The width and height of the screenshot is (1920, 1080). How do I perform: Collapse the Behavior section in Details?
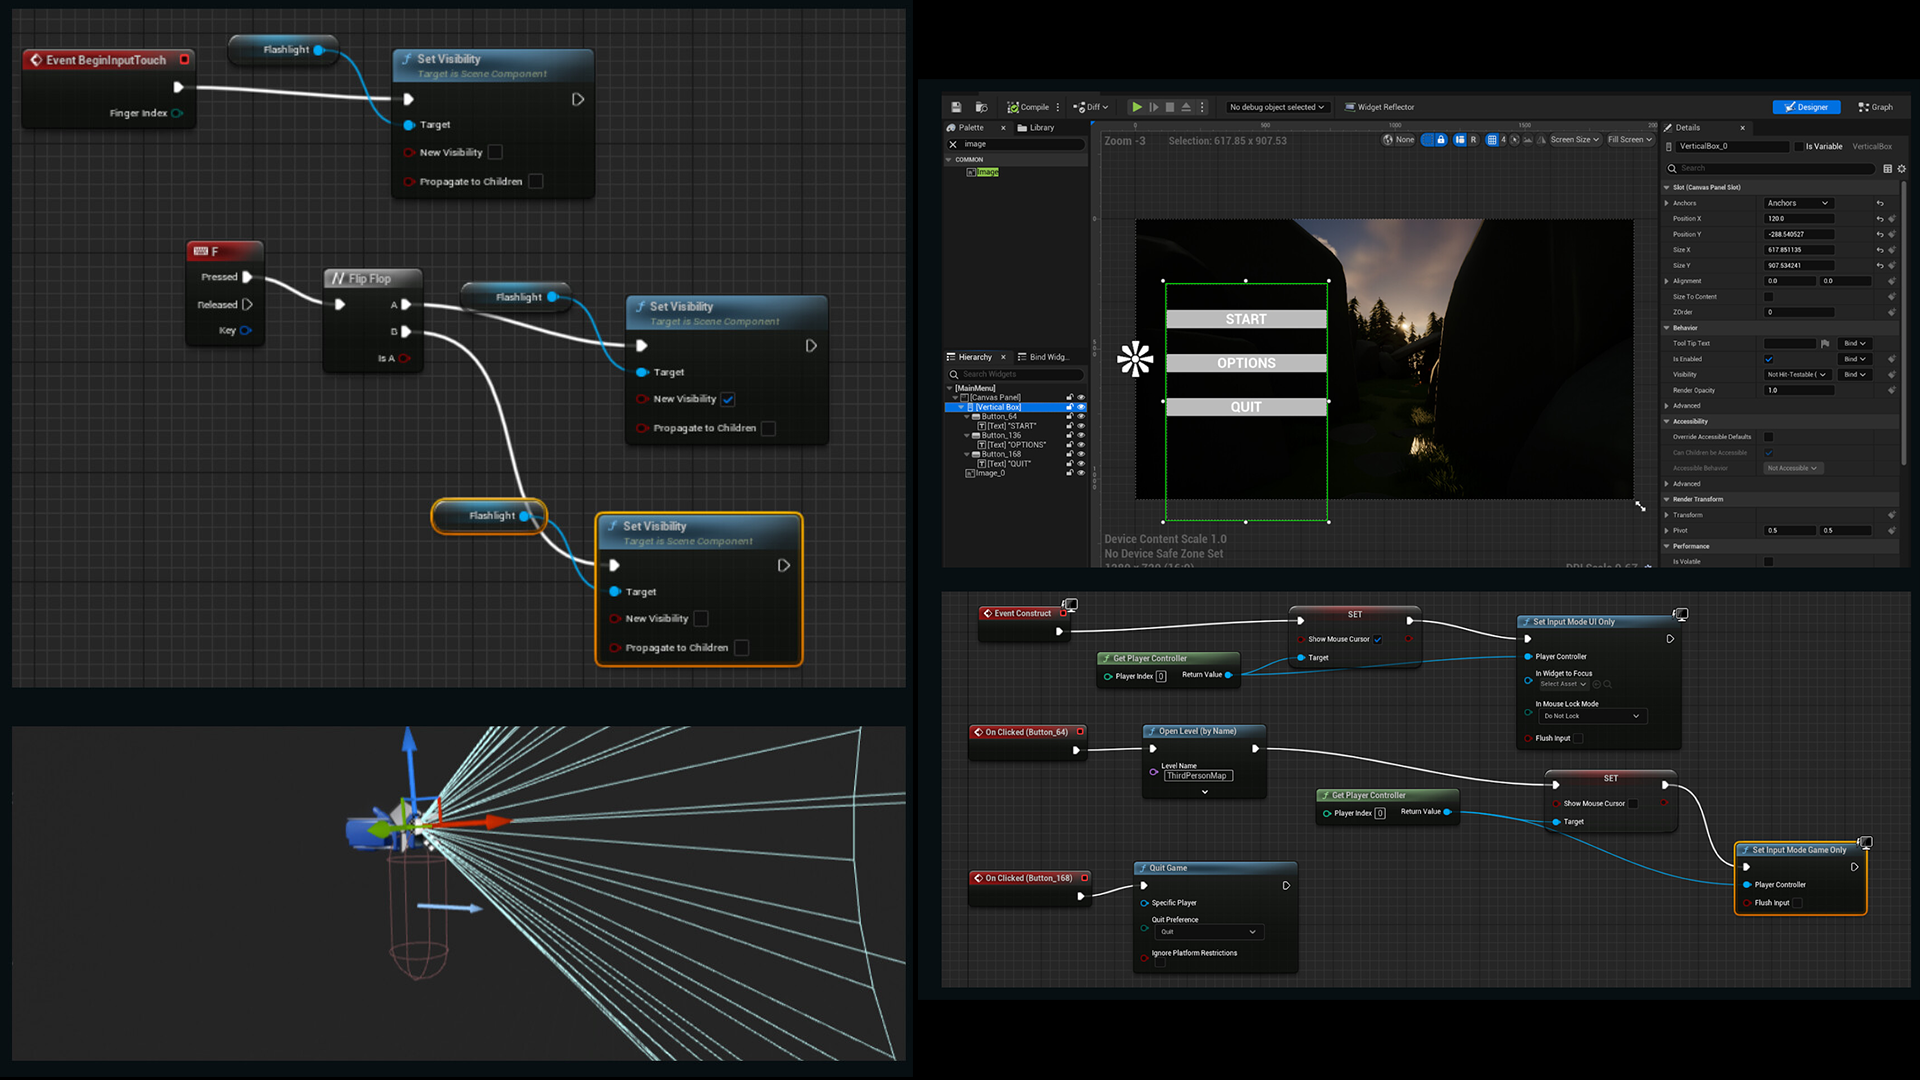point(1667,328)
